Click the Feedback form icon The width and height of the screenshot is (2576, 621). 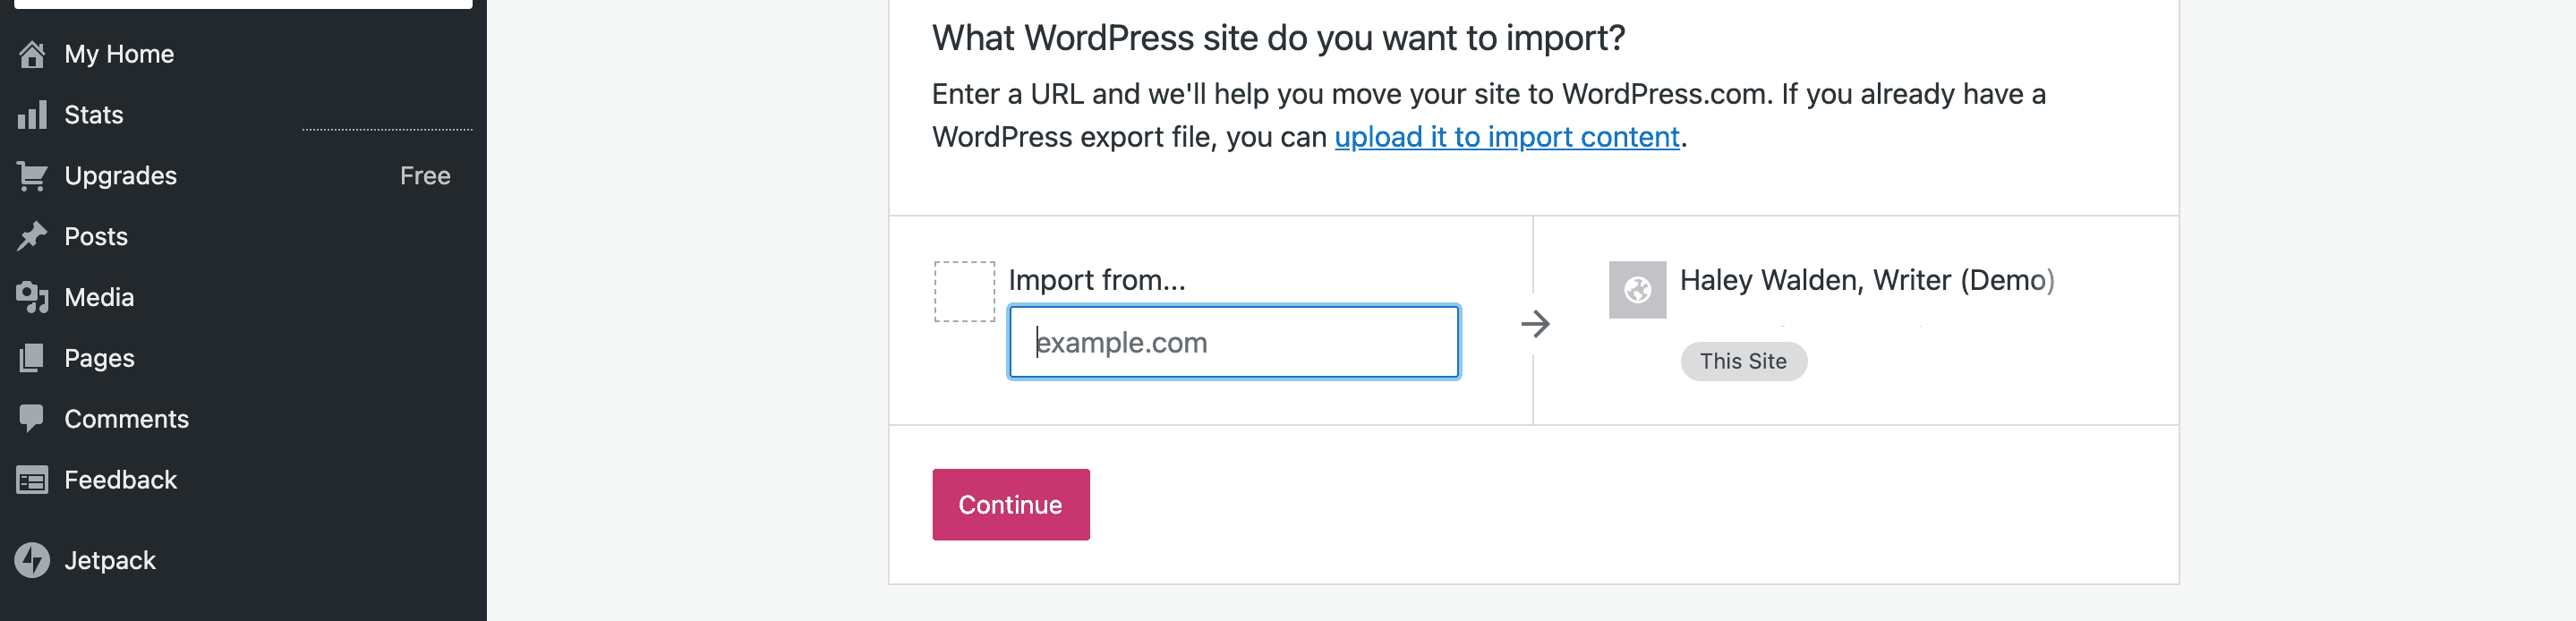32,480
